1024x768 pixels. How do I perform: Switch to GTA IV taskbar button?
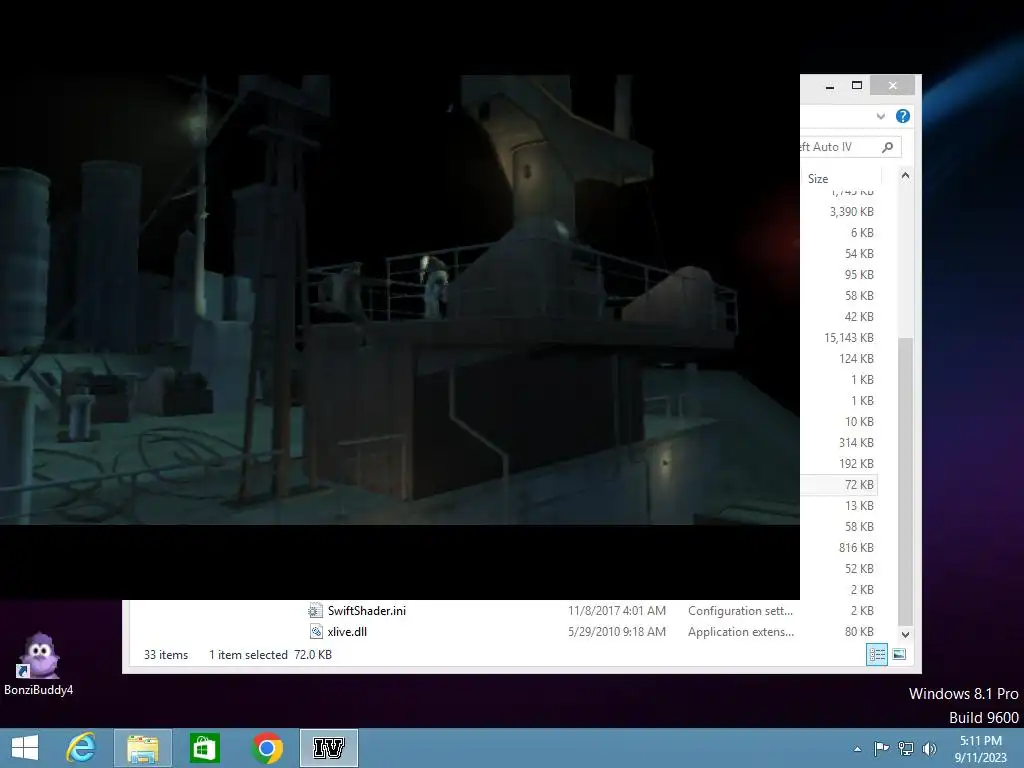point(328,748)
